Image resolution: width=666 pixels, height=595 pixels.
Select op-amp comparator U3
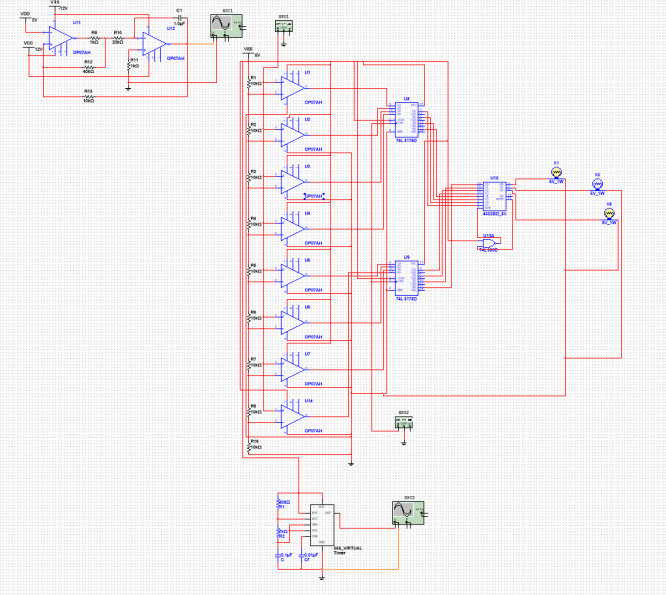click(x=292, y=182)
